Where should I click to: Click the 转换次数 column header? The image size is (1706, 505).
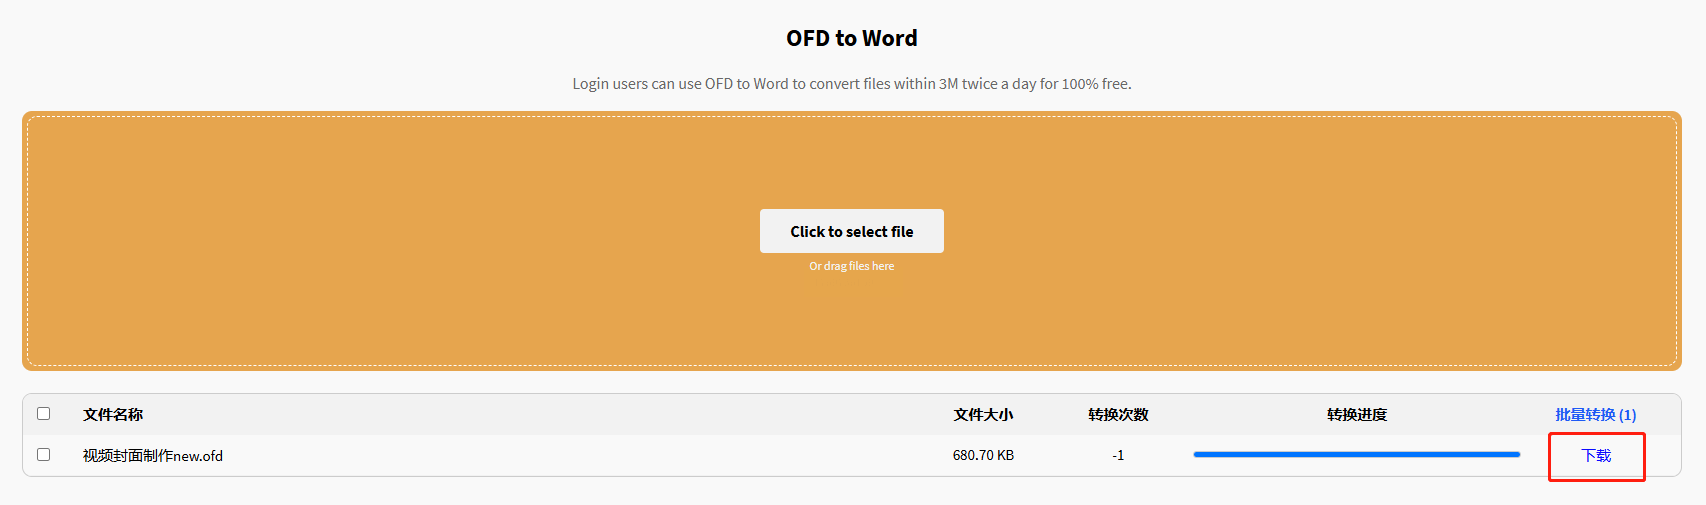(x=1118, y=415)
